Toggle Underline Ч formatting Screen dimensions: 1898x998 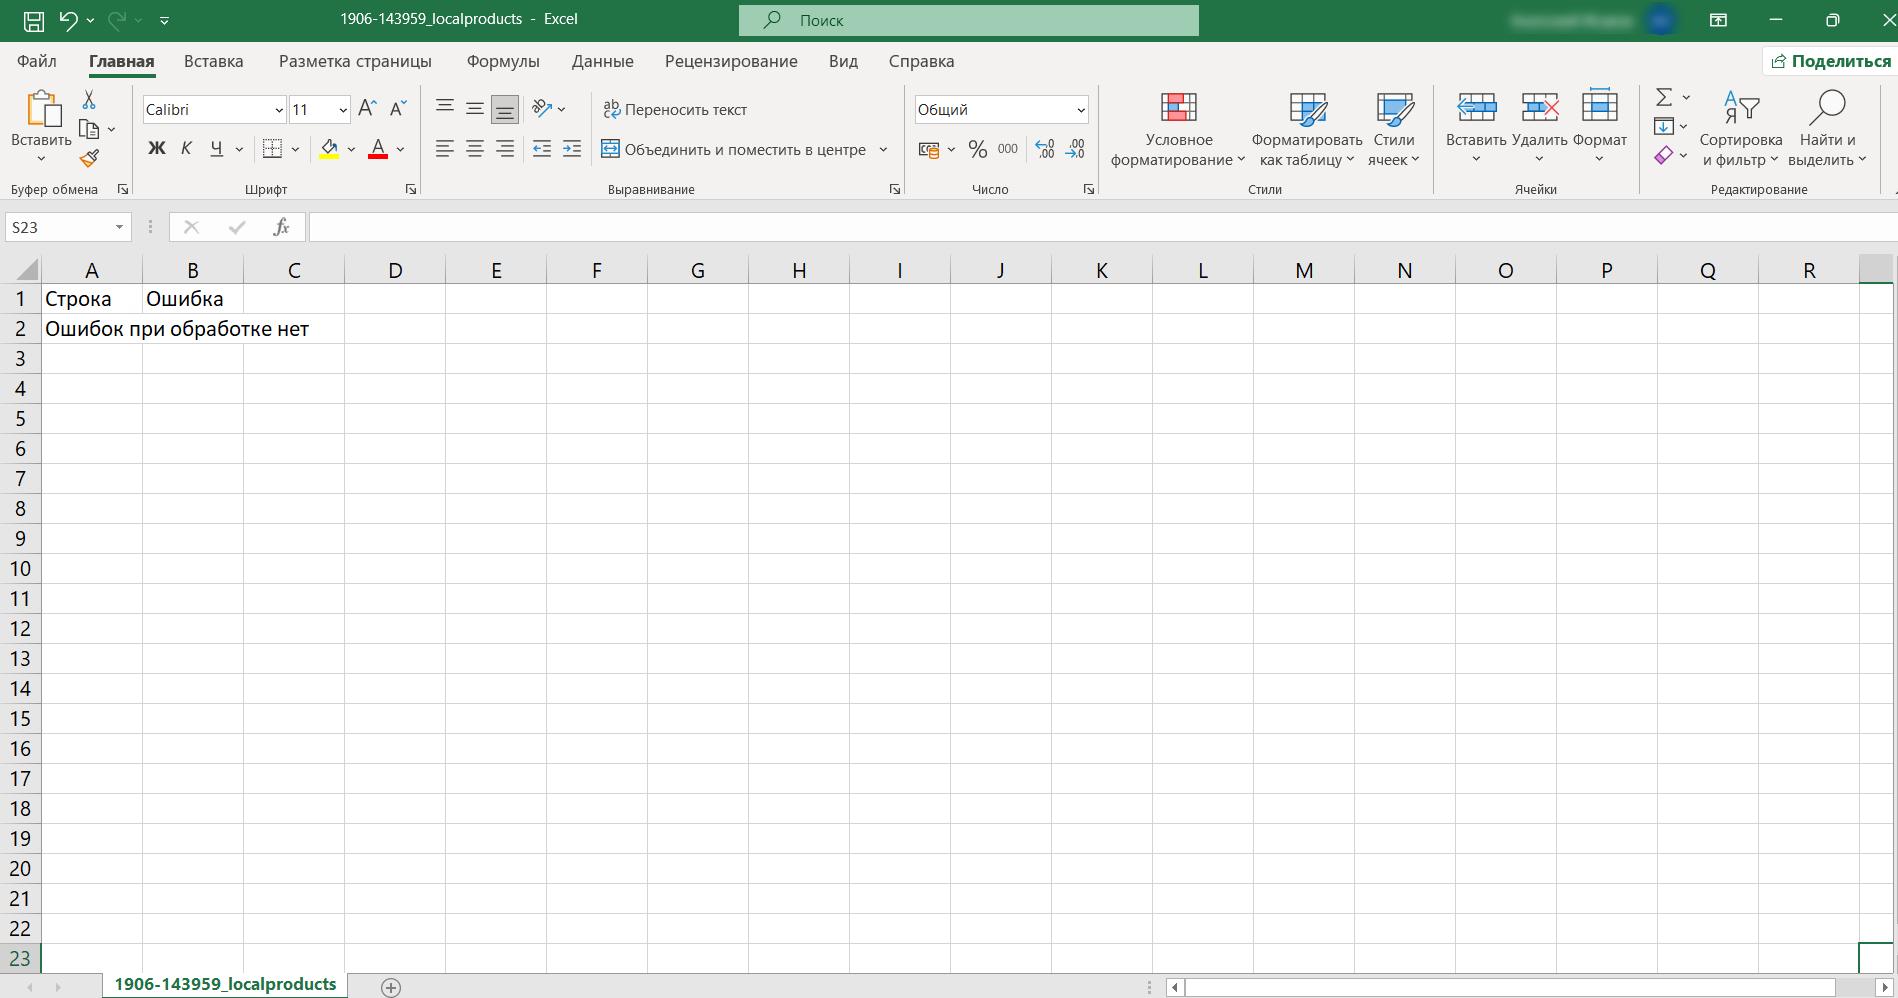click(216, 149)
